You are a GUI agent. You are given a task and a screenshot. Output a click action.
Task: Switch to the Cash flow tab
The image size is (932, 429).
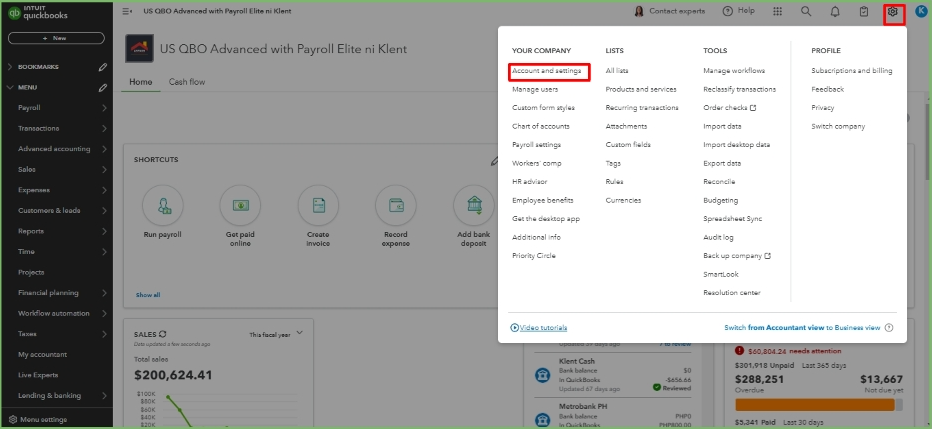tap(187, 82)
